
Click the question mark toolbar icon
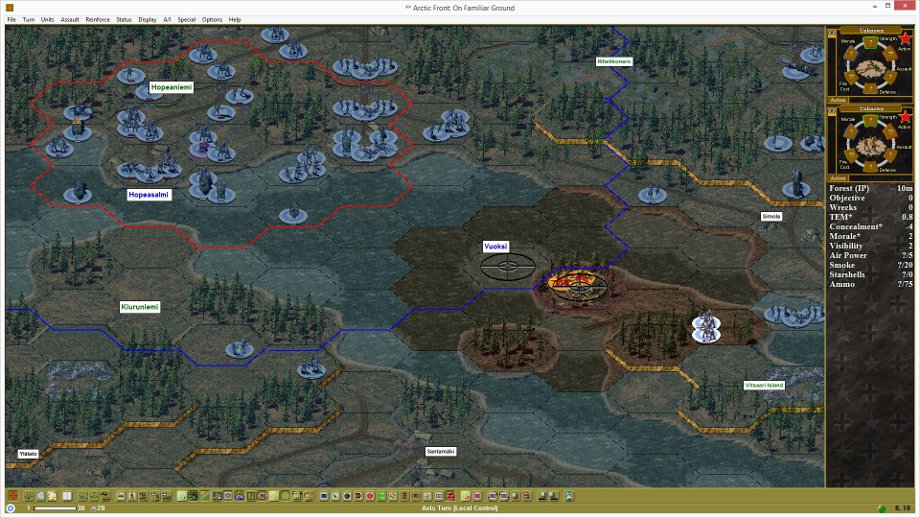pyautogui.click(x=251, y=496)
